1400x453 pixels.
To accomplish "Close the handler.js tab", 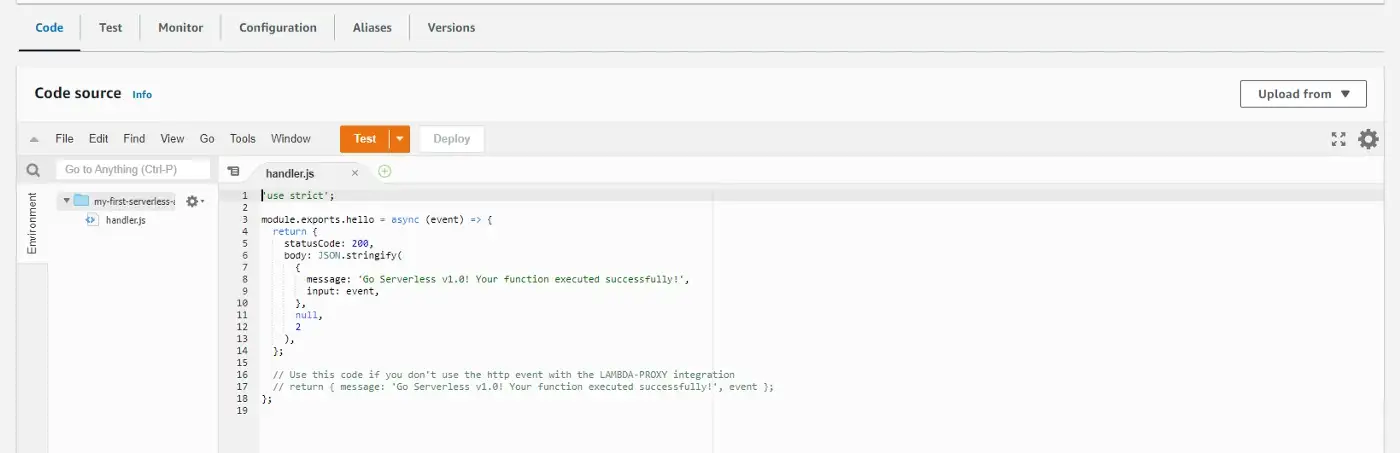I will click(355, 173).
